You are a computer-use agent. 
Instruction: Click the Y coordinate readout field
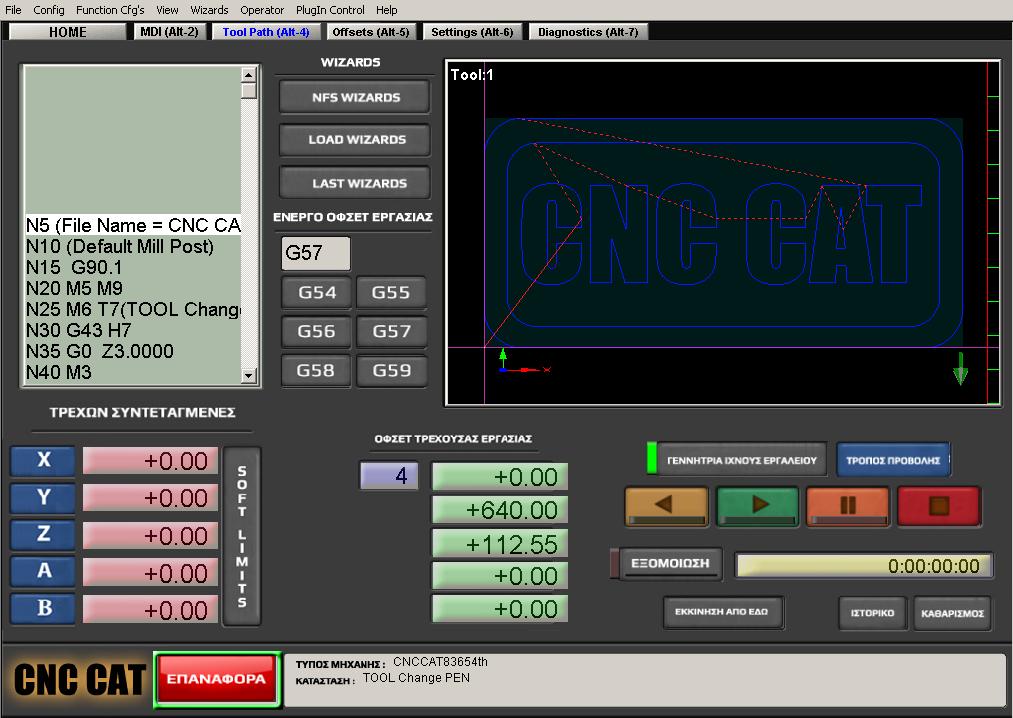click(x=149, y=498)
